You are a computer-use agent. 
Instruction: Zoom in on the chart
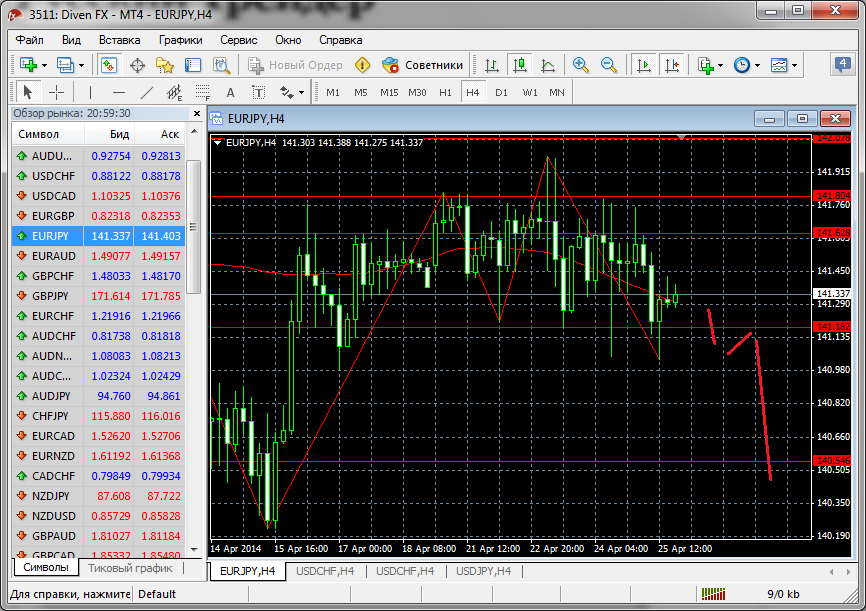580,65
